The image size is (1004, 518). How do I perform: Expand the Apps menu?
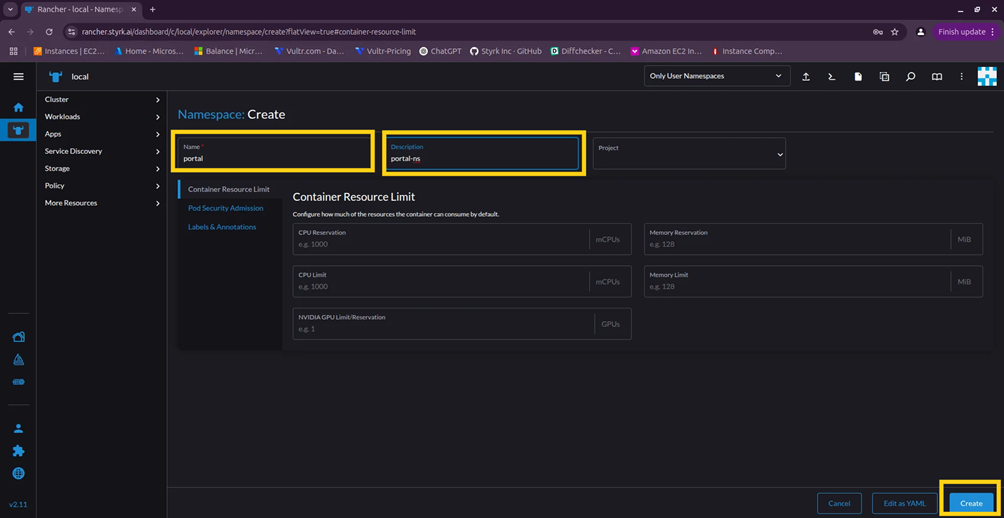point(102,134)
